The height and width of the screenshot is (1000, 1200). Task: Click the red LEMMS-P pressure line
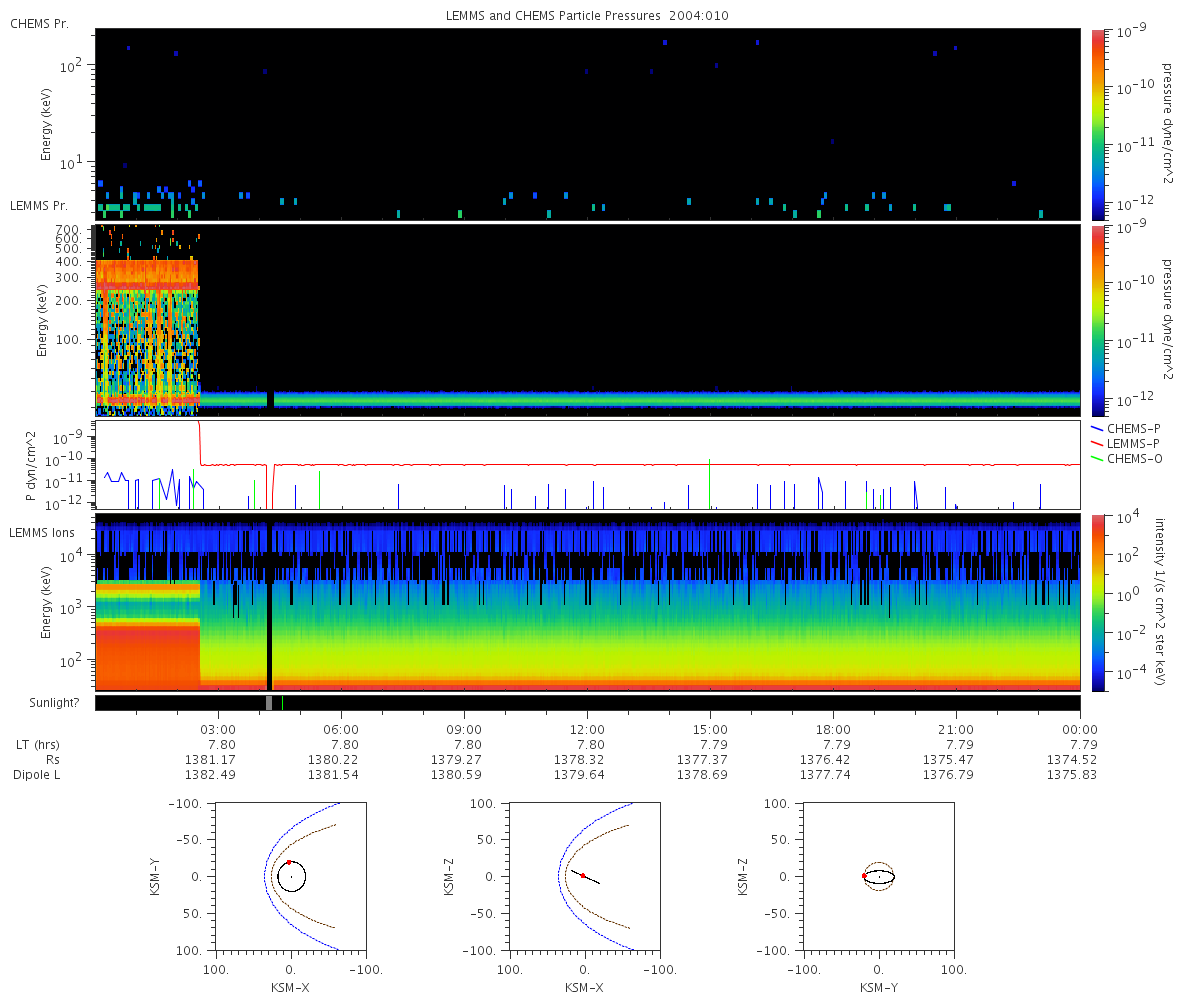click(640, 465)
